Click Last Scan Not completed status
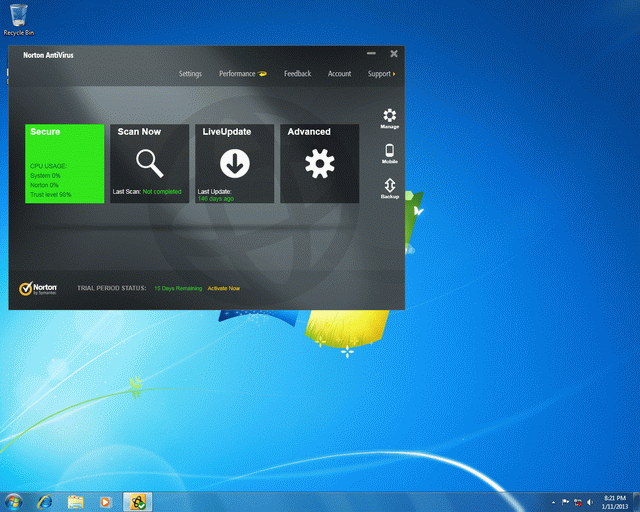 (147, 191)
